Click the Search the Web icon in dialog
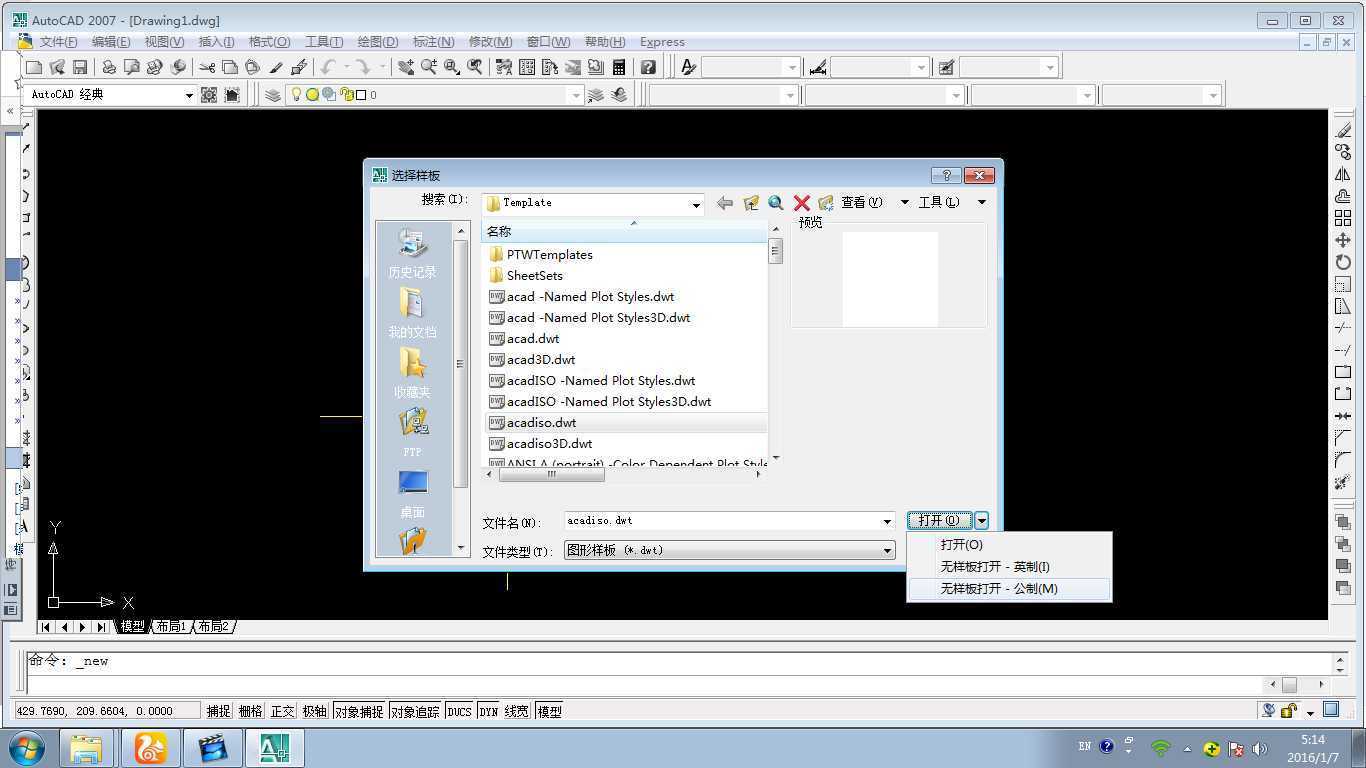The height and width of the screenshot is (768, 1366). pyautogui.click(x=776, y=202)
